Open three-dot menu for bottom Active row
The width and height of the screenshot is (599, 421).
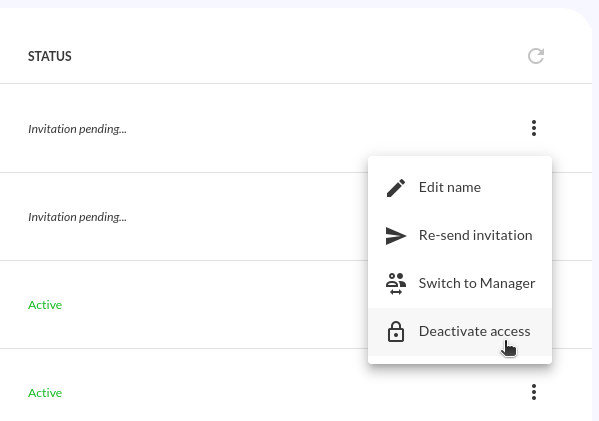click(534, 392)
